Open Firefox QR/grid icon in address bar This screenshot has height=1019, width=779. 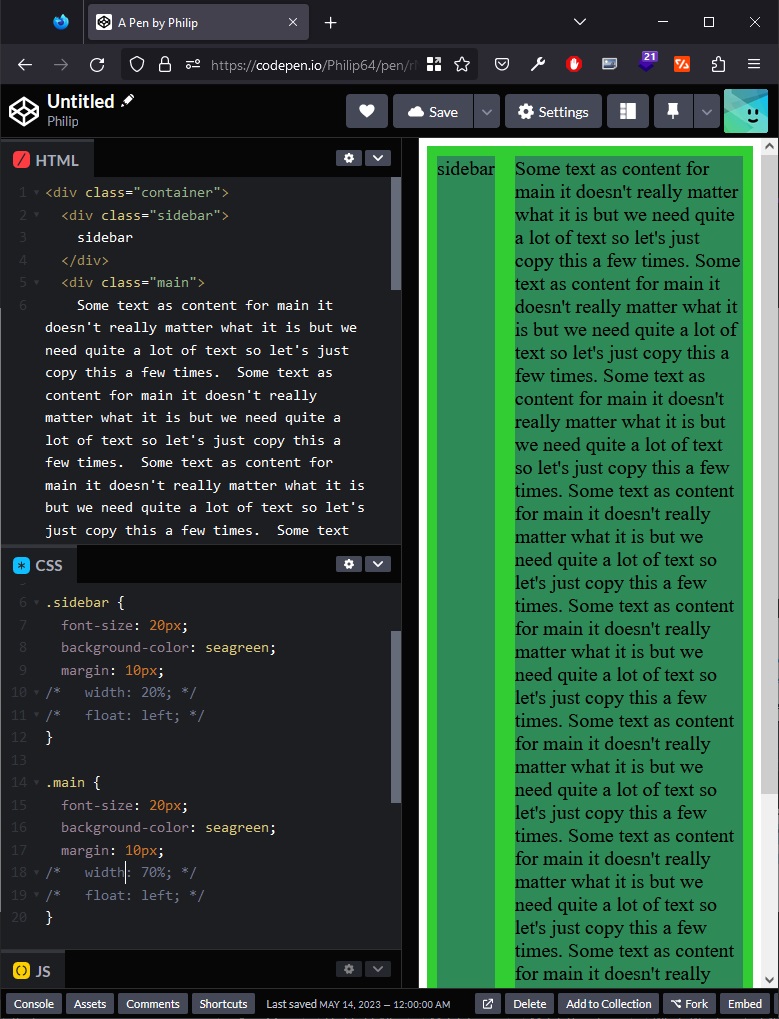[x=434, y=64]
